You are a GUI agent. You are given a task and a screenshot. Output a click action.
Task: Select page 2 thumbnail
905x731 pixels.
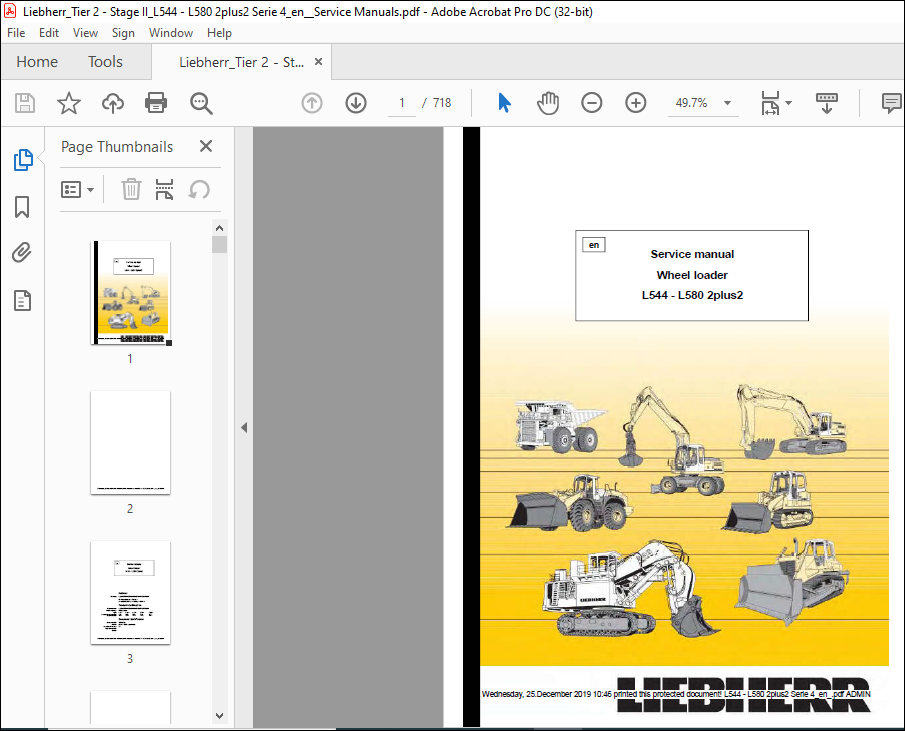pyautogui.click(x=130, y=443)
